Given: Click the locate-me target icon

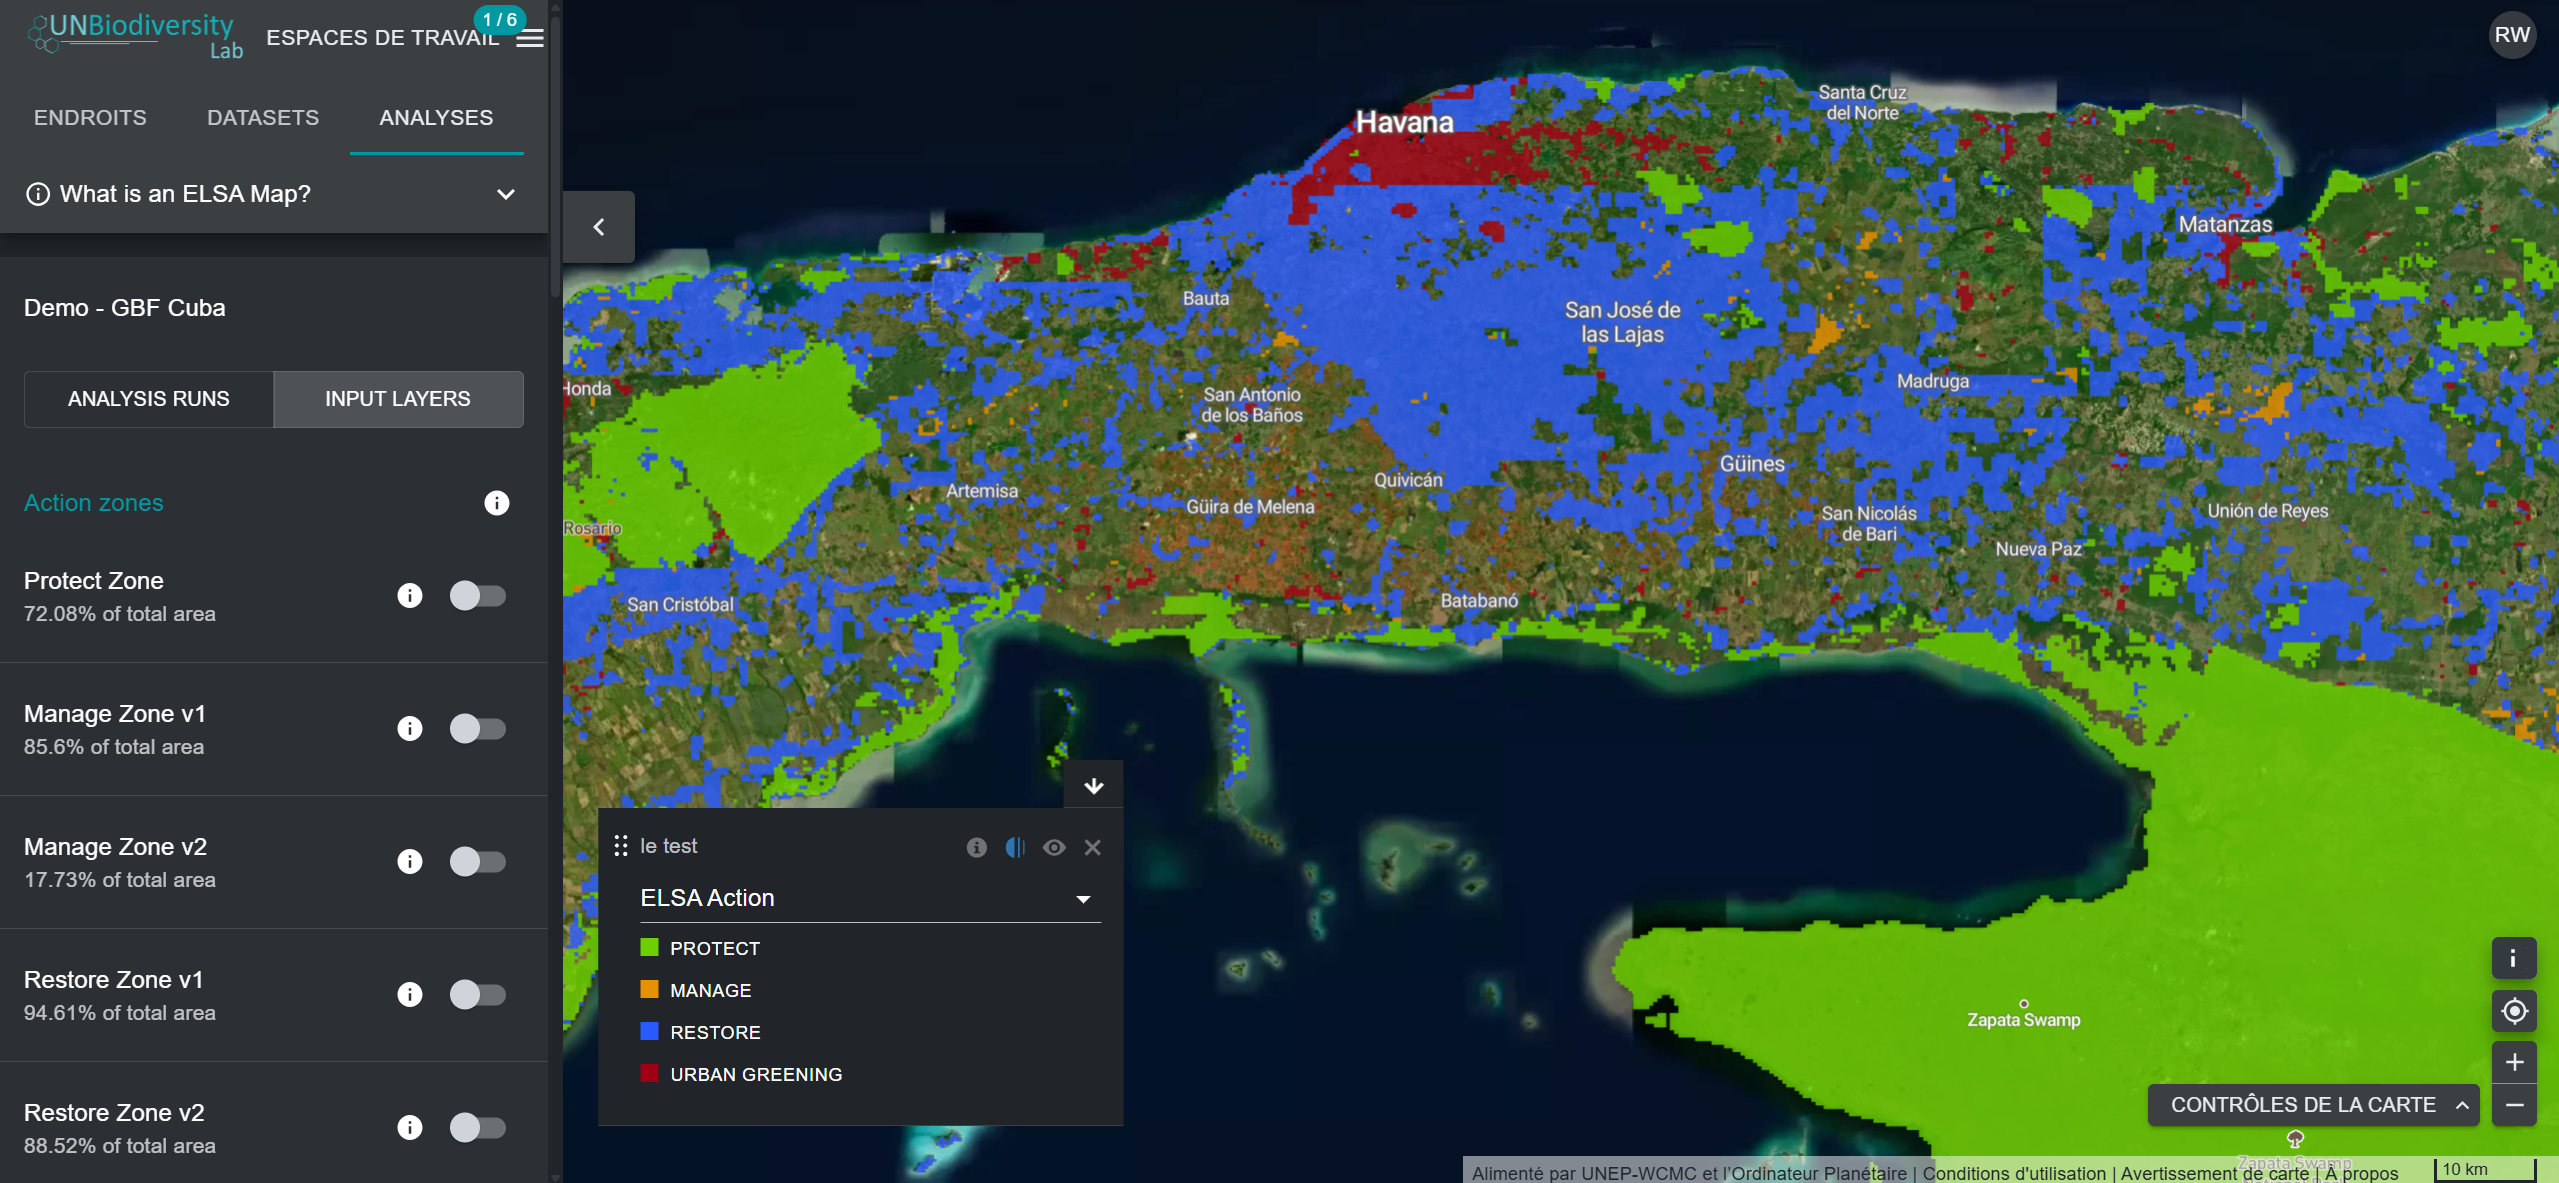Looking at the screenshot, I should tap(2514, 1012).
